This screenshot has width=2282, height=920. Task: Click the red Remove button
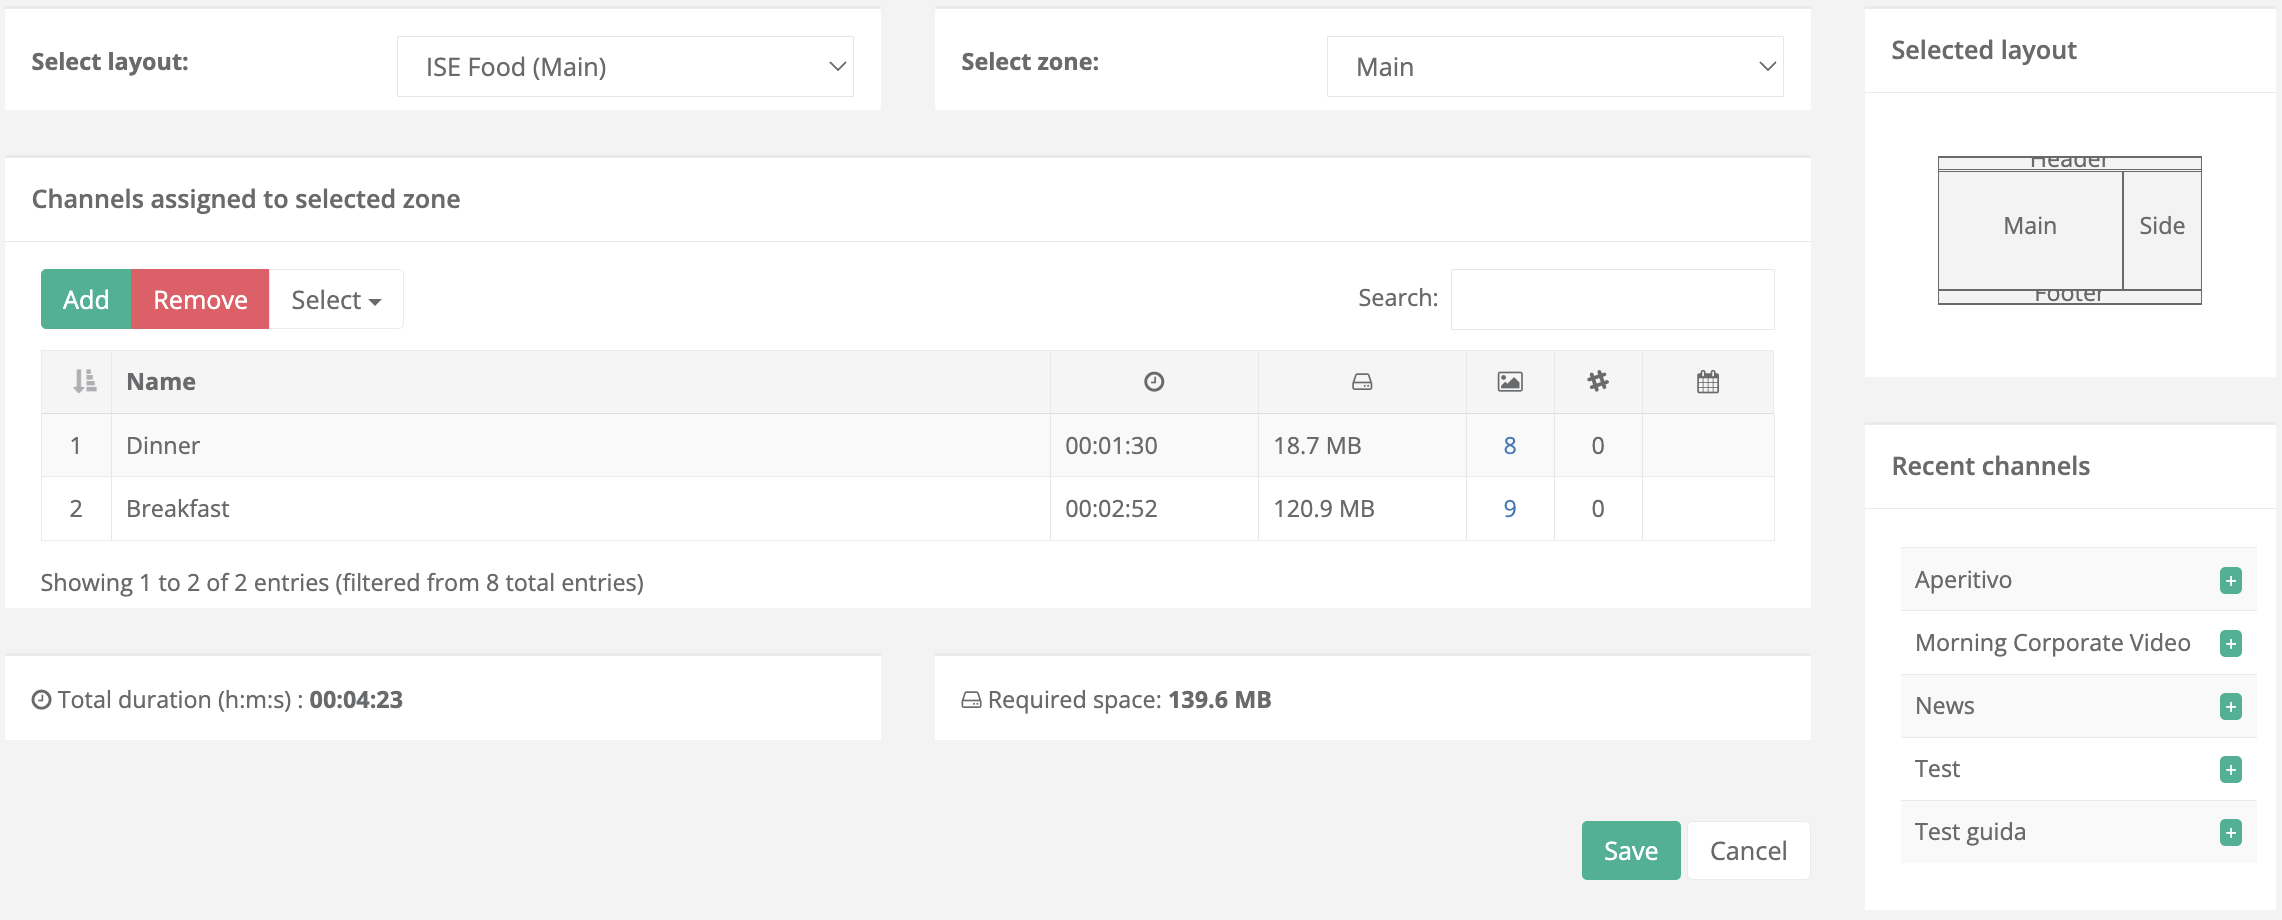[x=200, y=300]
